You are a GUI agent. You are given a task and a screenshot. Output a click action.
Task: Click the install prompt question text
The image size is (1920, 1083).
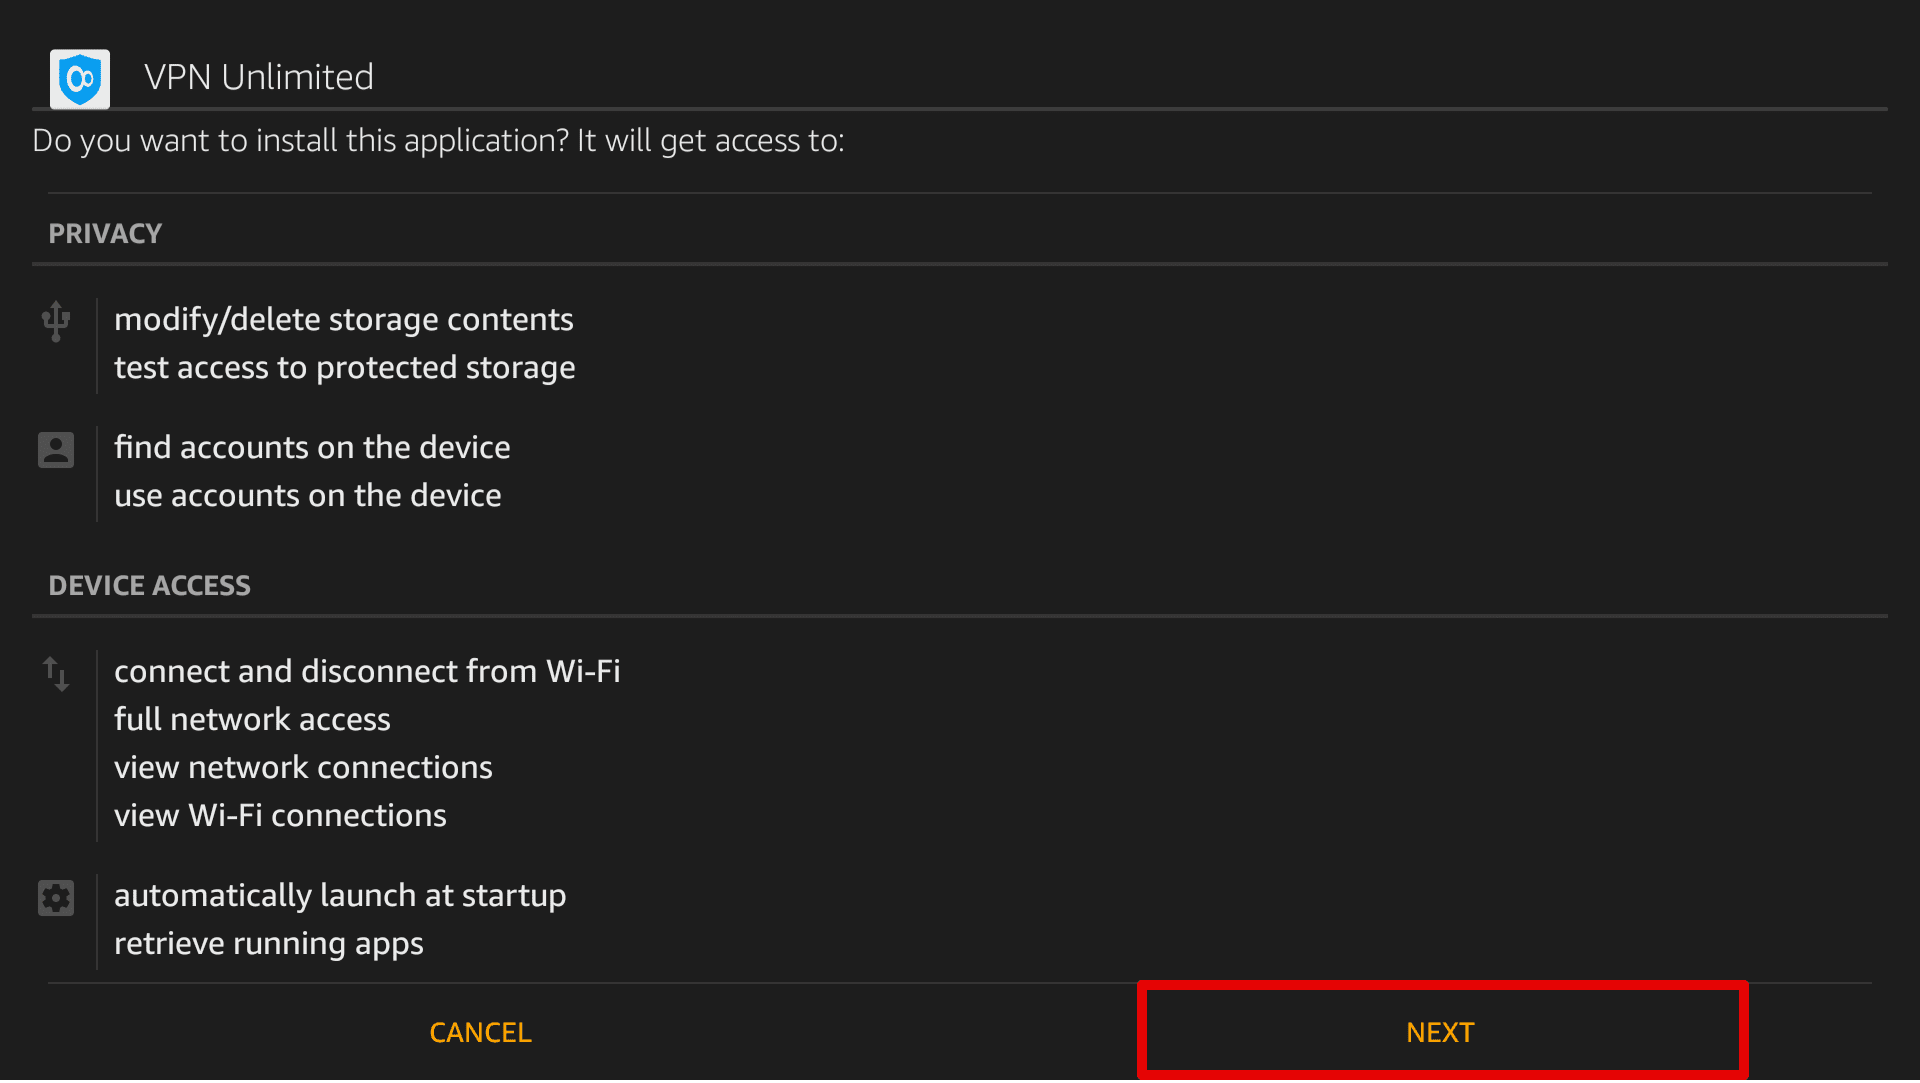[438, 141]
